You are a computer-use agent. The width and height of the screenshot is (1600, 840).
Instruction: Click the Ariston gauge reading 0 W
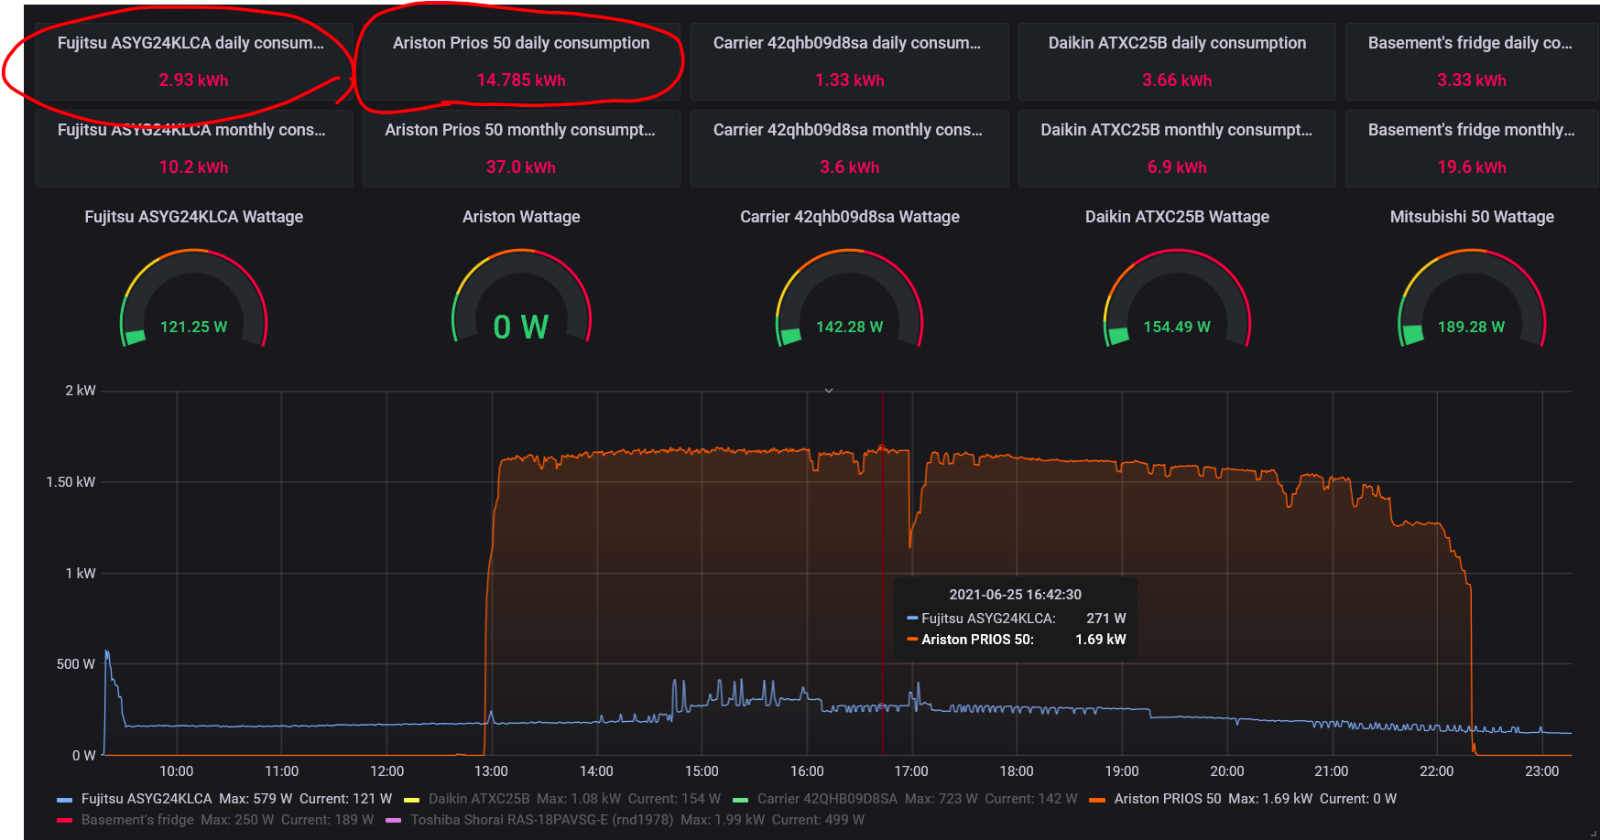pos(521,327)
